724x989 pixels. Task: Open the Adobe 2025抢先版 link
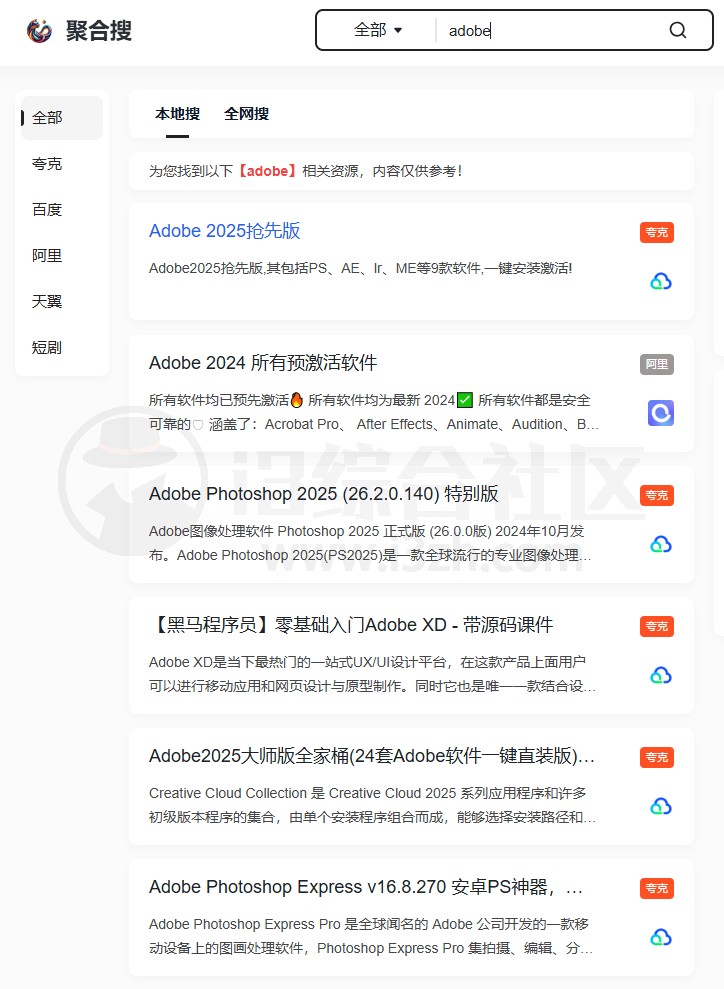coord(225,231)
